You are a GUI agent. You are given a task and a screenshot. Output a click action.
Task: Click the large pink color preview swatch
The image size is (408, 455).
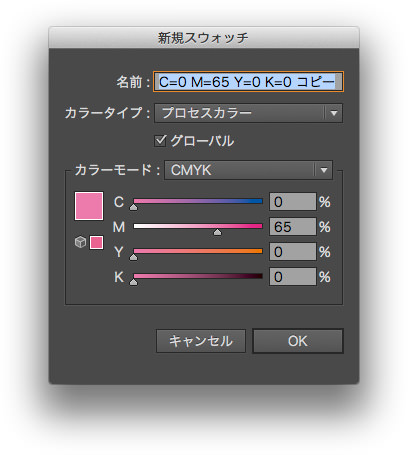point(89,206)
